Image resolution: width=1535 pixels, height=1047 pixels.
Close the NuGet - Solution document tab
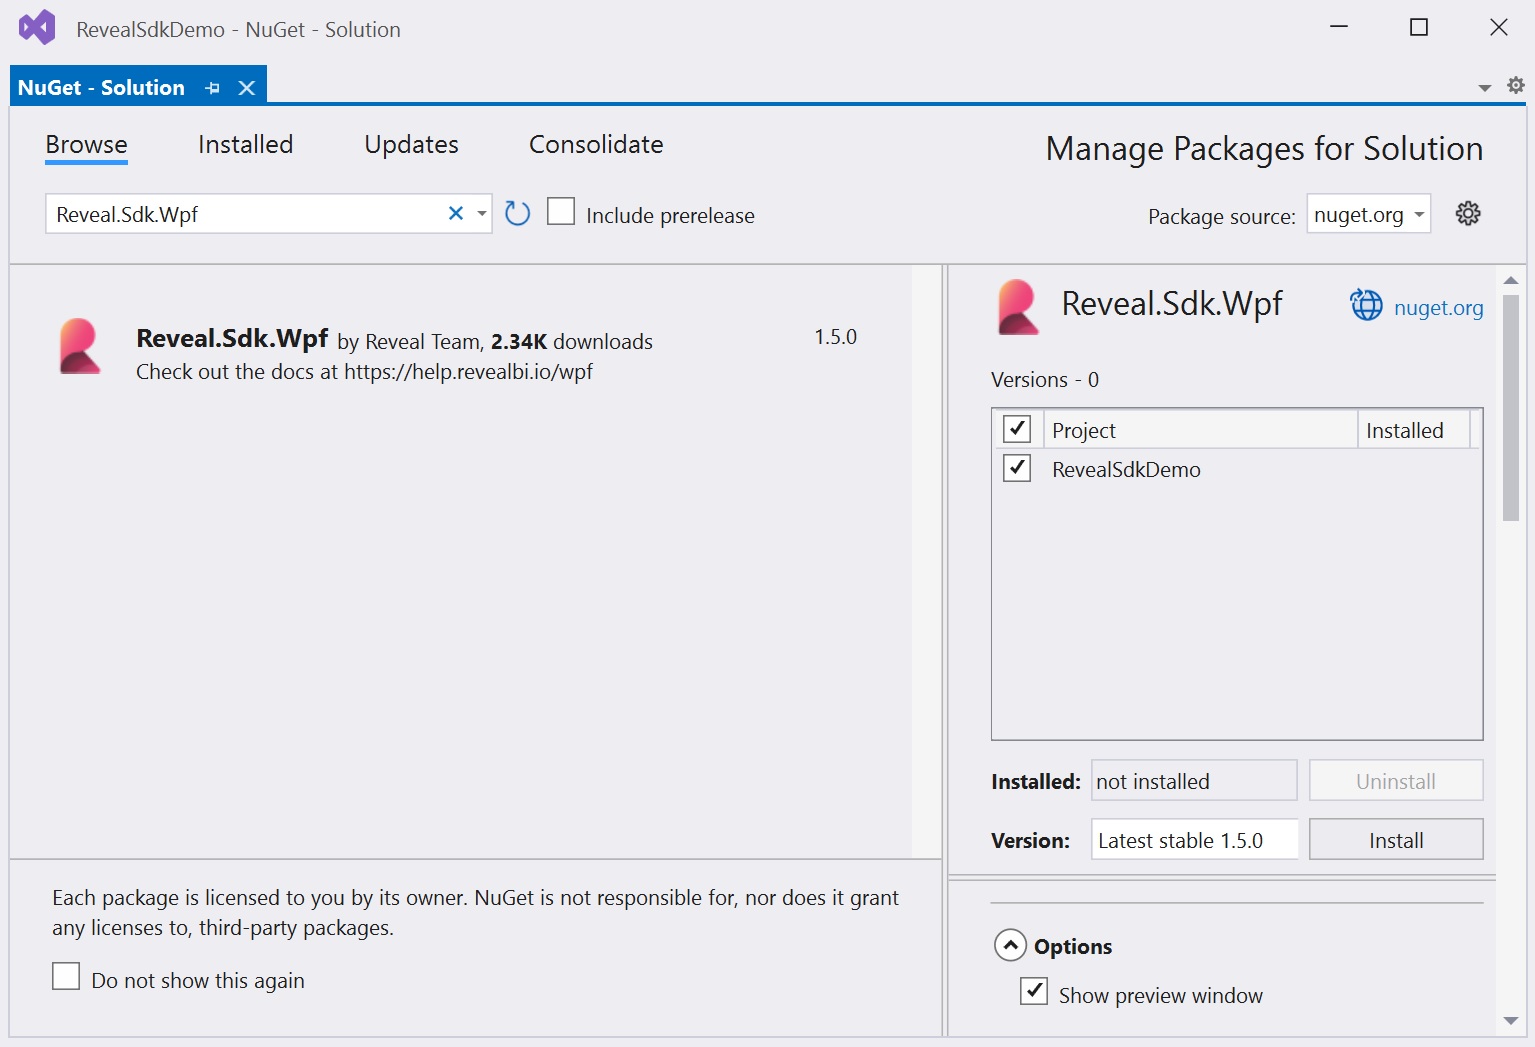pyautogui.click(x=247, y=88)
